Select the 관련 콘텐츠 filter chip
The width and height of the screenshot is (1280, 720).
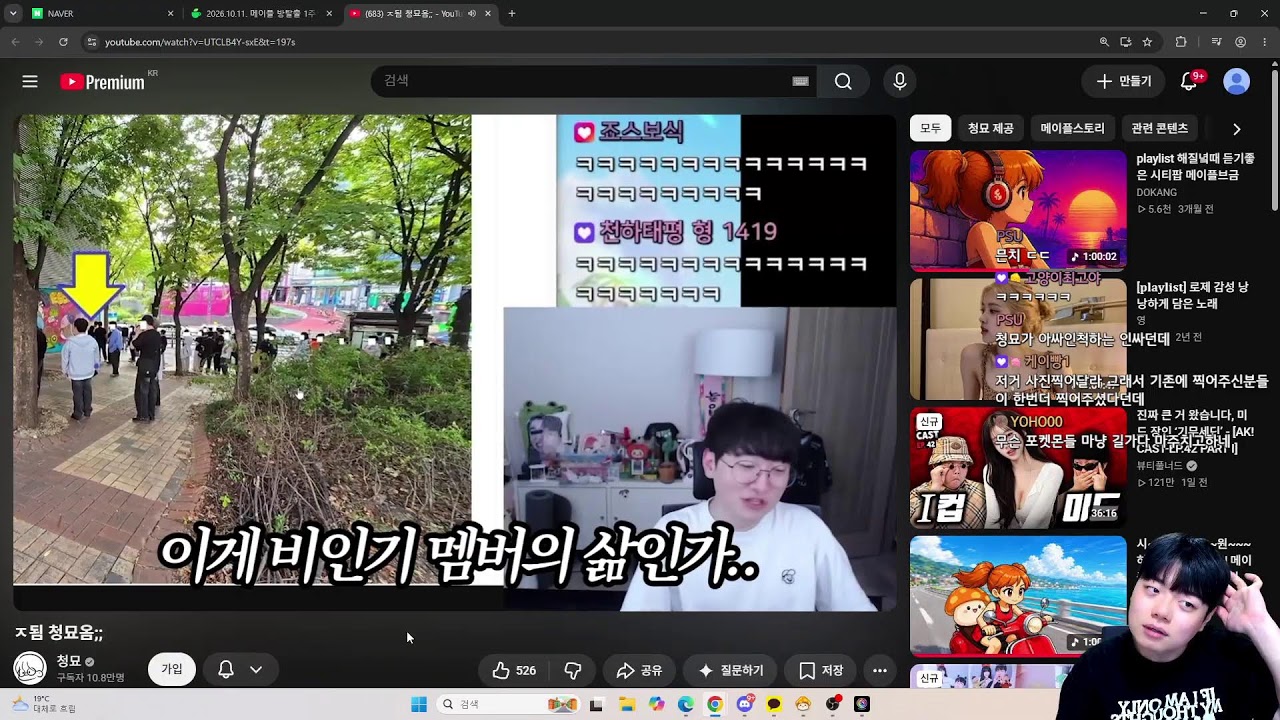pyautogui.click(x=1159, y=129)
